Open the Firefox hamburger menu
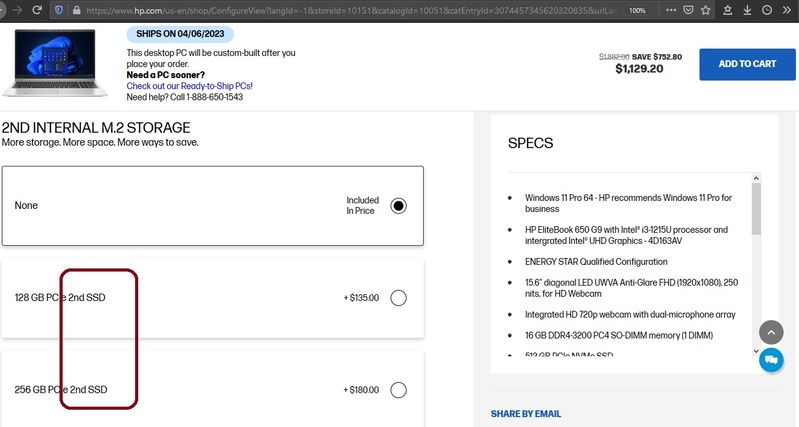The width and height of the screenshot is (799, 427). 787,9
